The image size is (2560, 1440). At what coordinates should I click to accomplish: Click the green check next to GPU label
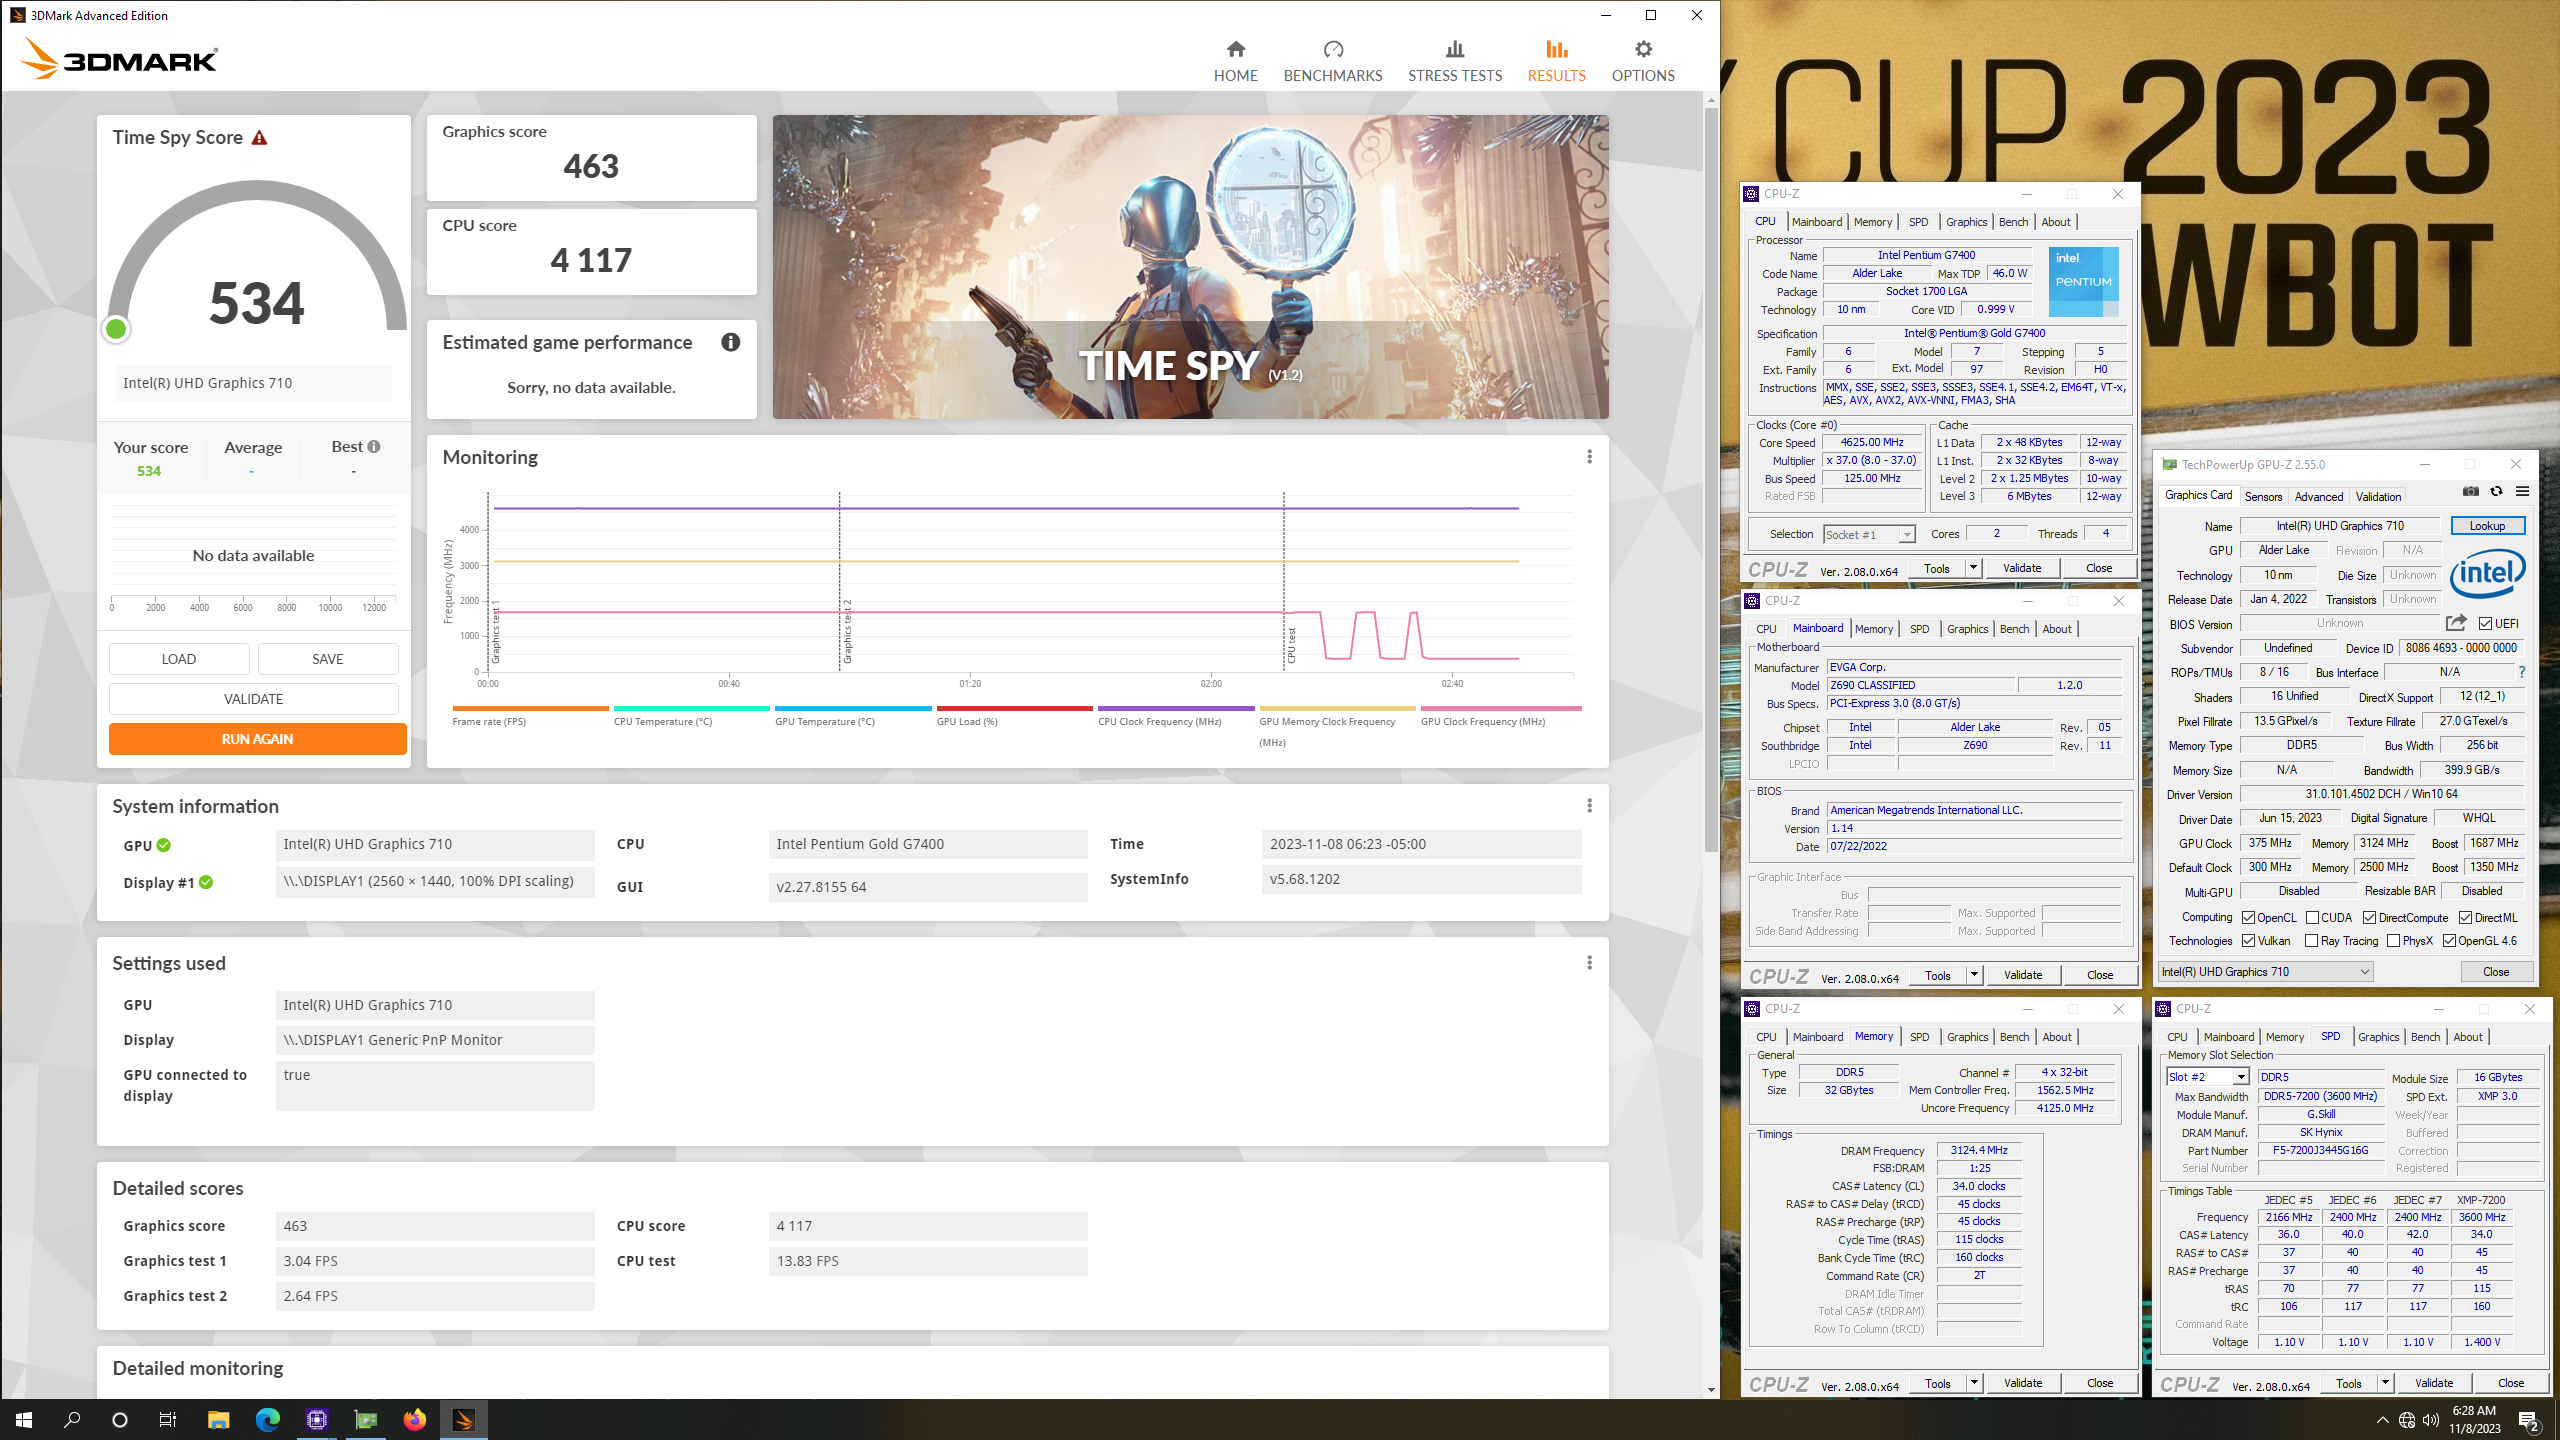coord(164,845)
